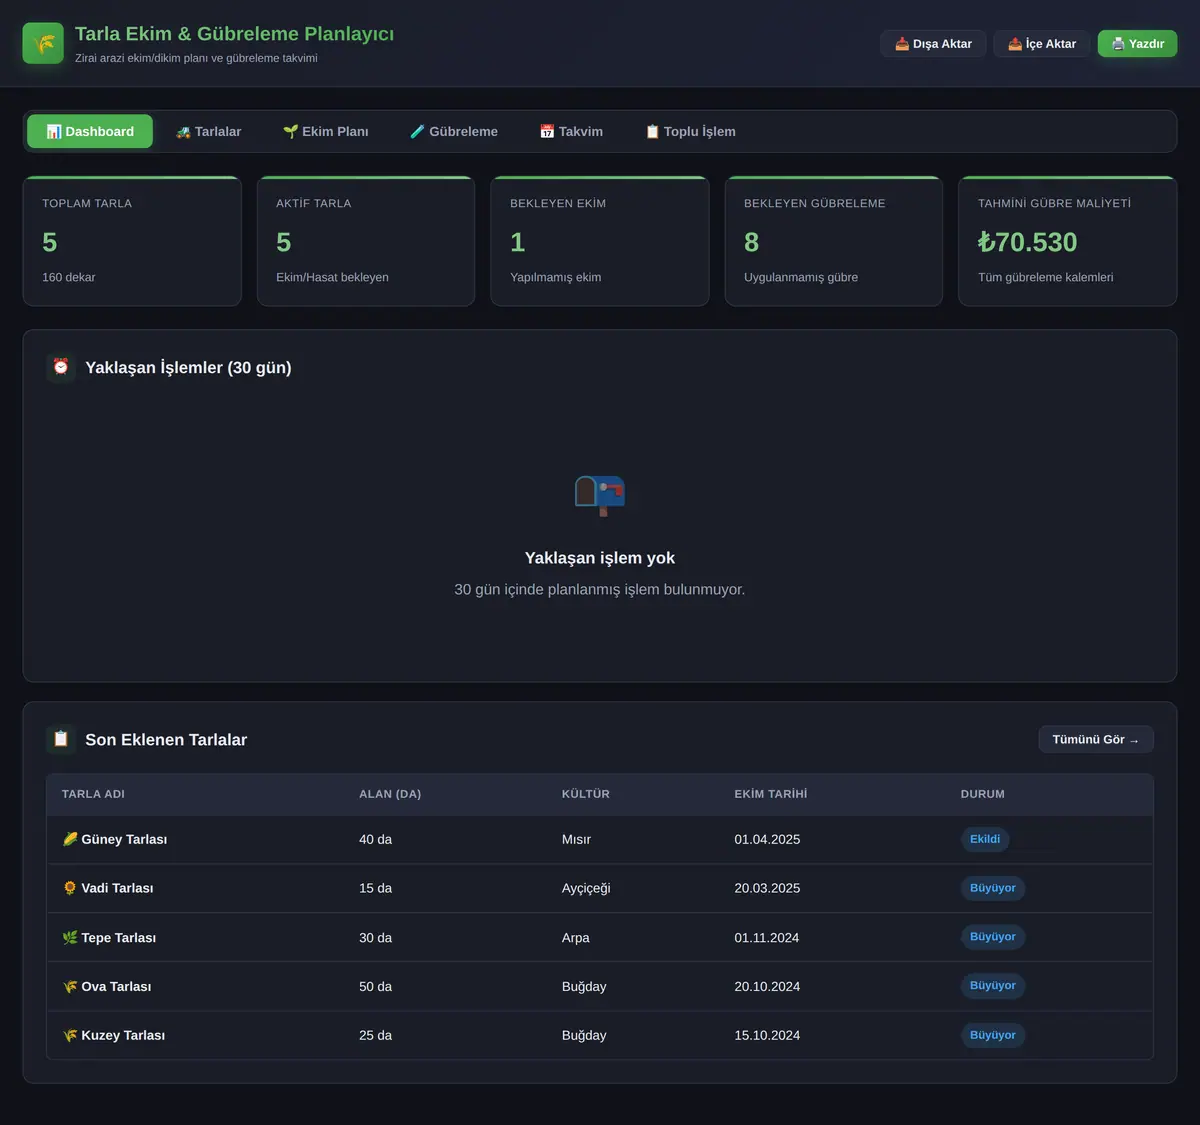
Task: Click the Bekleyen Gübreleme stat card
Action: click(834, 241)
